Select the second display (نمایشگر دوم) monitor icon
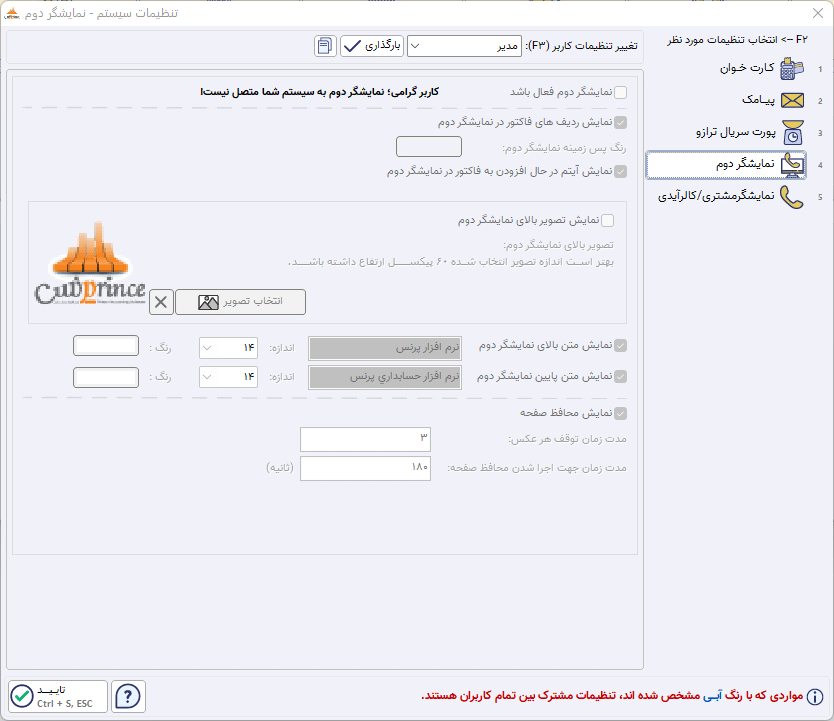This screenshot has width=834, height=721. [x=793, y=164]
